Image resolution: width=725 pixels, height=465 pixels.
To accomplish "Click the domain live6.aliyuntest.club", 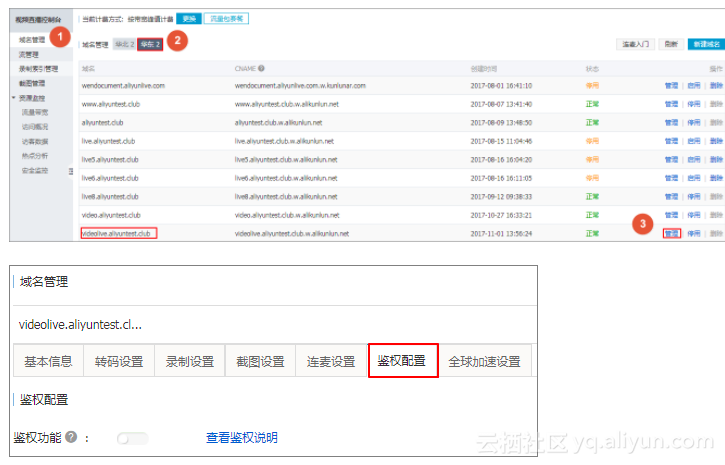I will [x=110, y=178].
